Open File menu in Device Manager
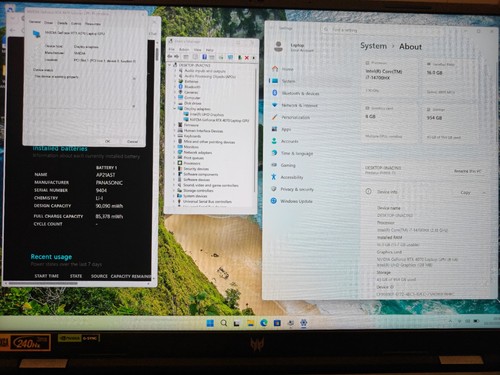500x375 pixels. pos(172,49)
